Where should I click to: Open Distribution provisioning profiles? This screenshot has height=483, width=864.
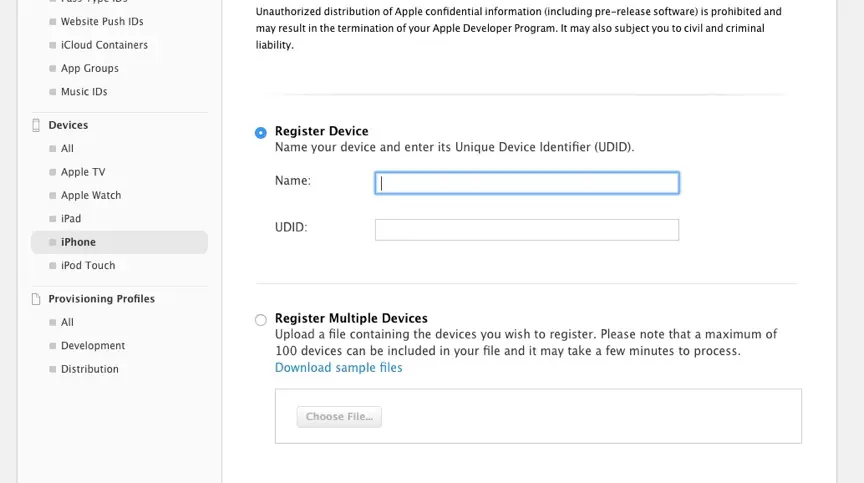point(89,369)
